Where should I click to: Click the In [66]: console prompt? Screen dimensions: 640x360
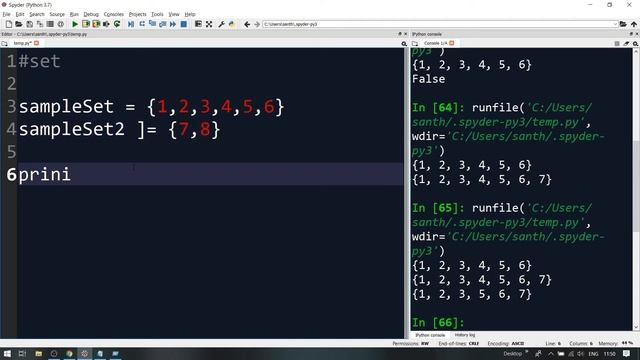438,323
